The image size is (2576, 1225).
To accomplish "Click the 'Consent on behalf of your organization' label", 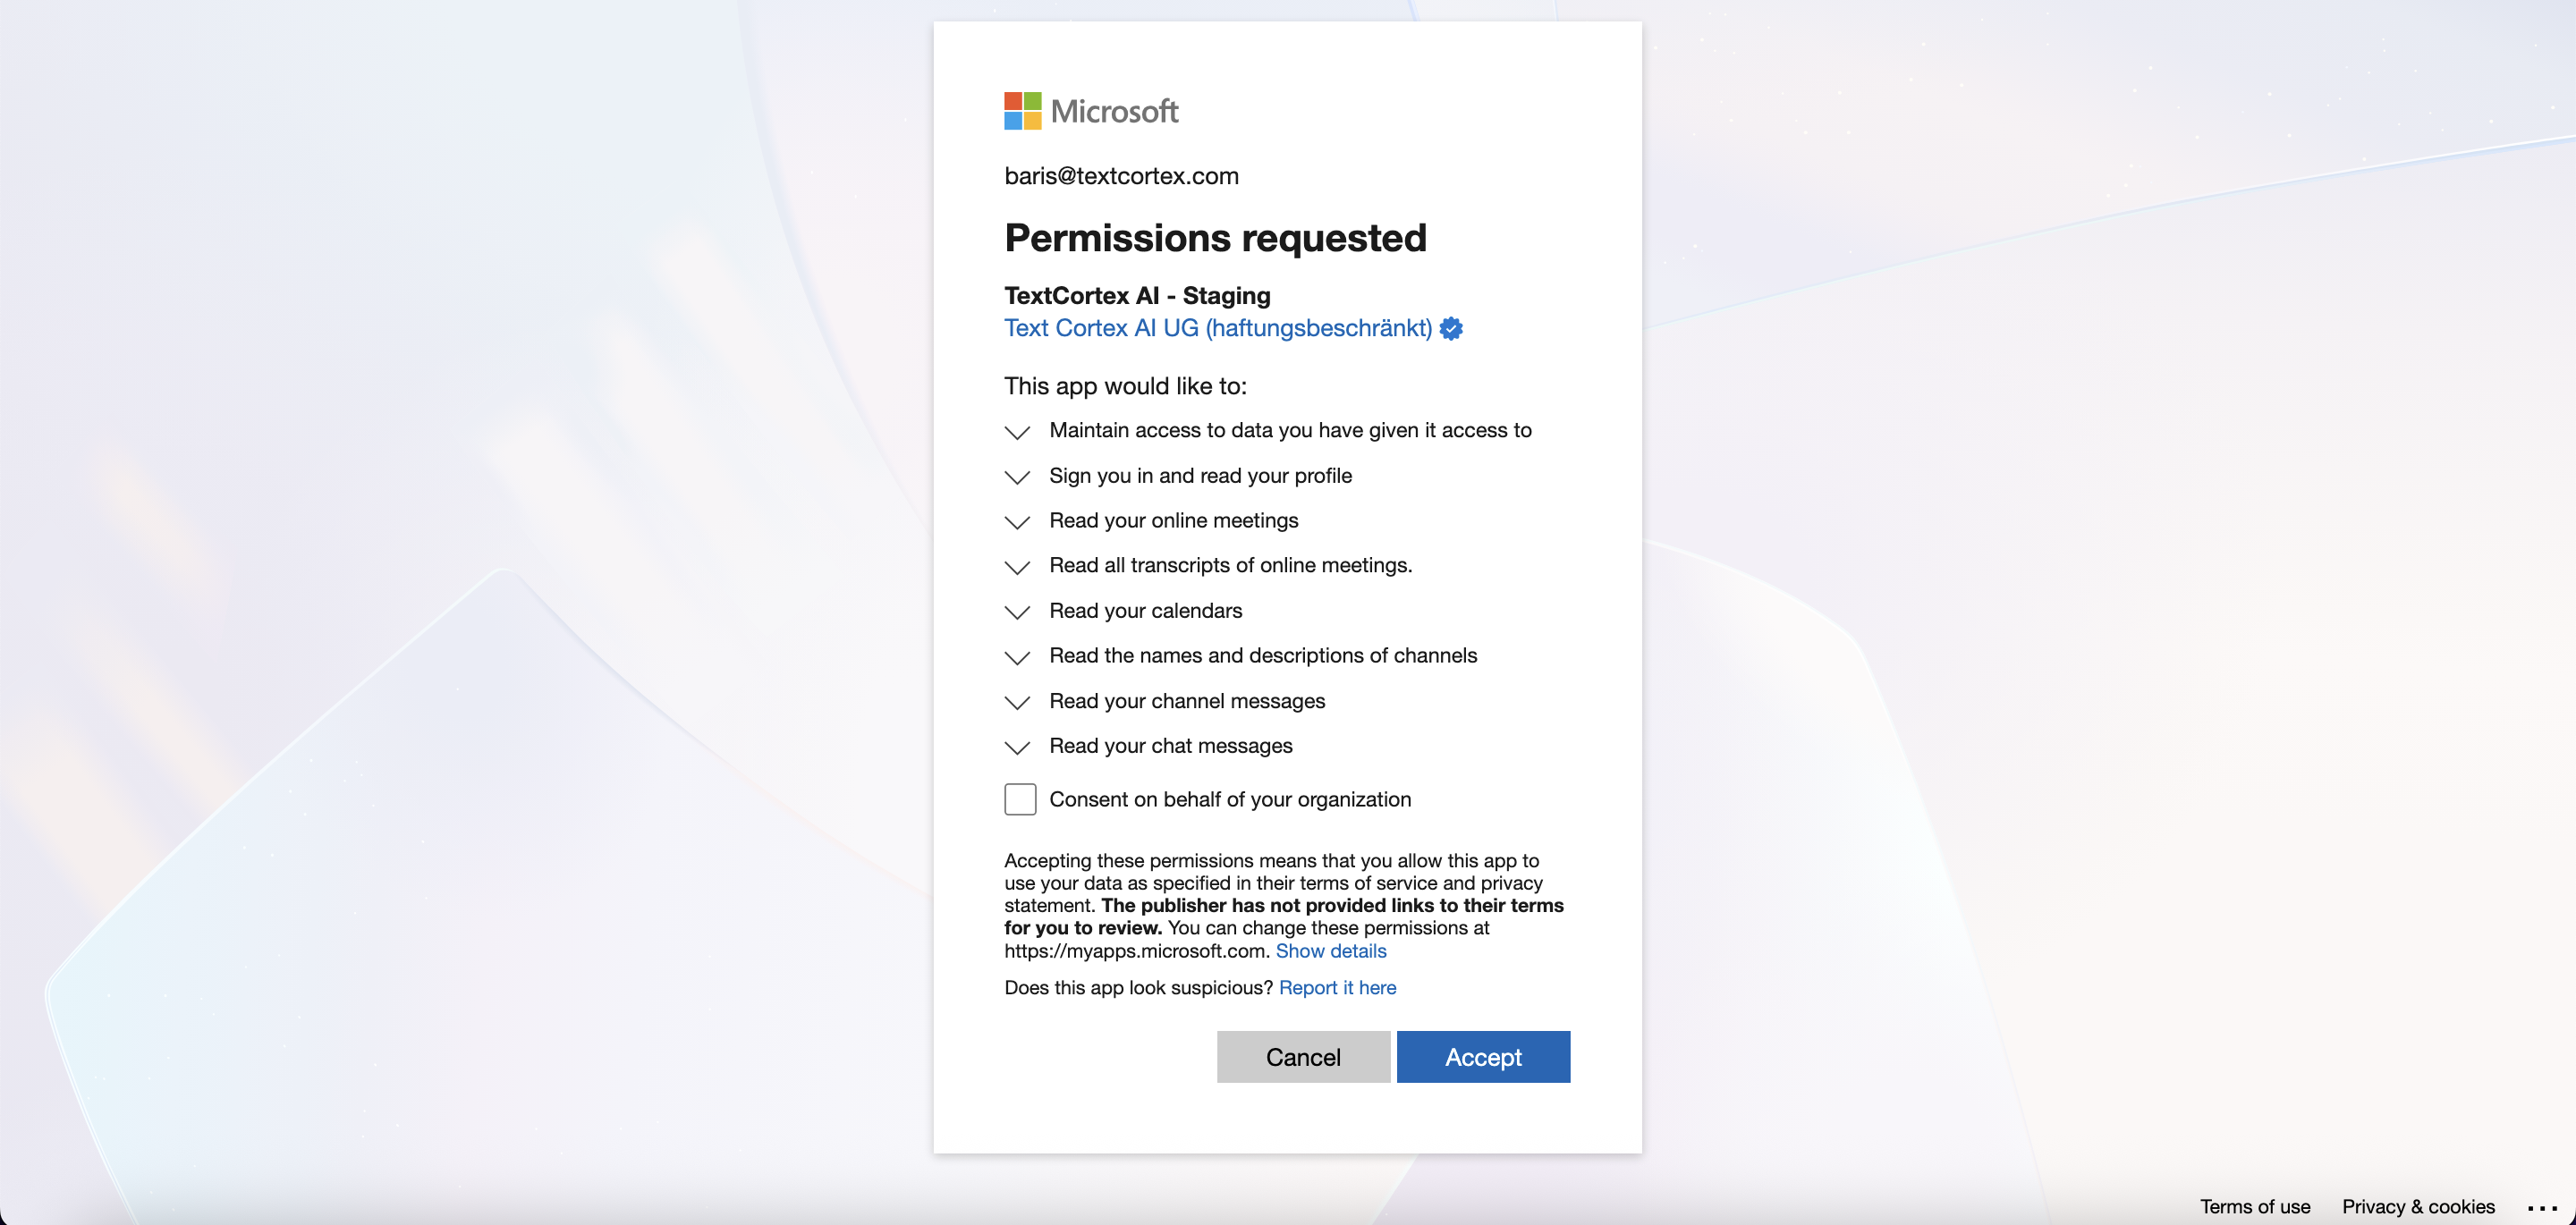I will [x=1230, y=799].
